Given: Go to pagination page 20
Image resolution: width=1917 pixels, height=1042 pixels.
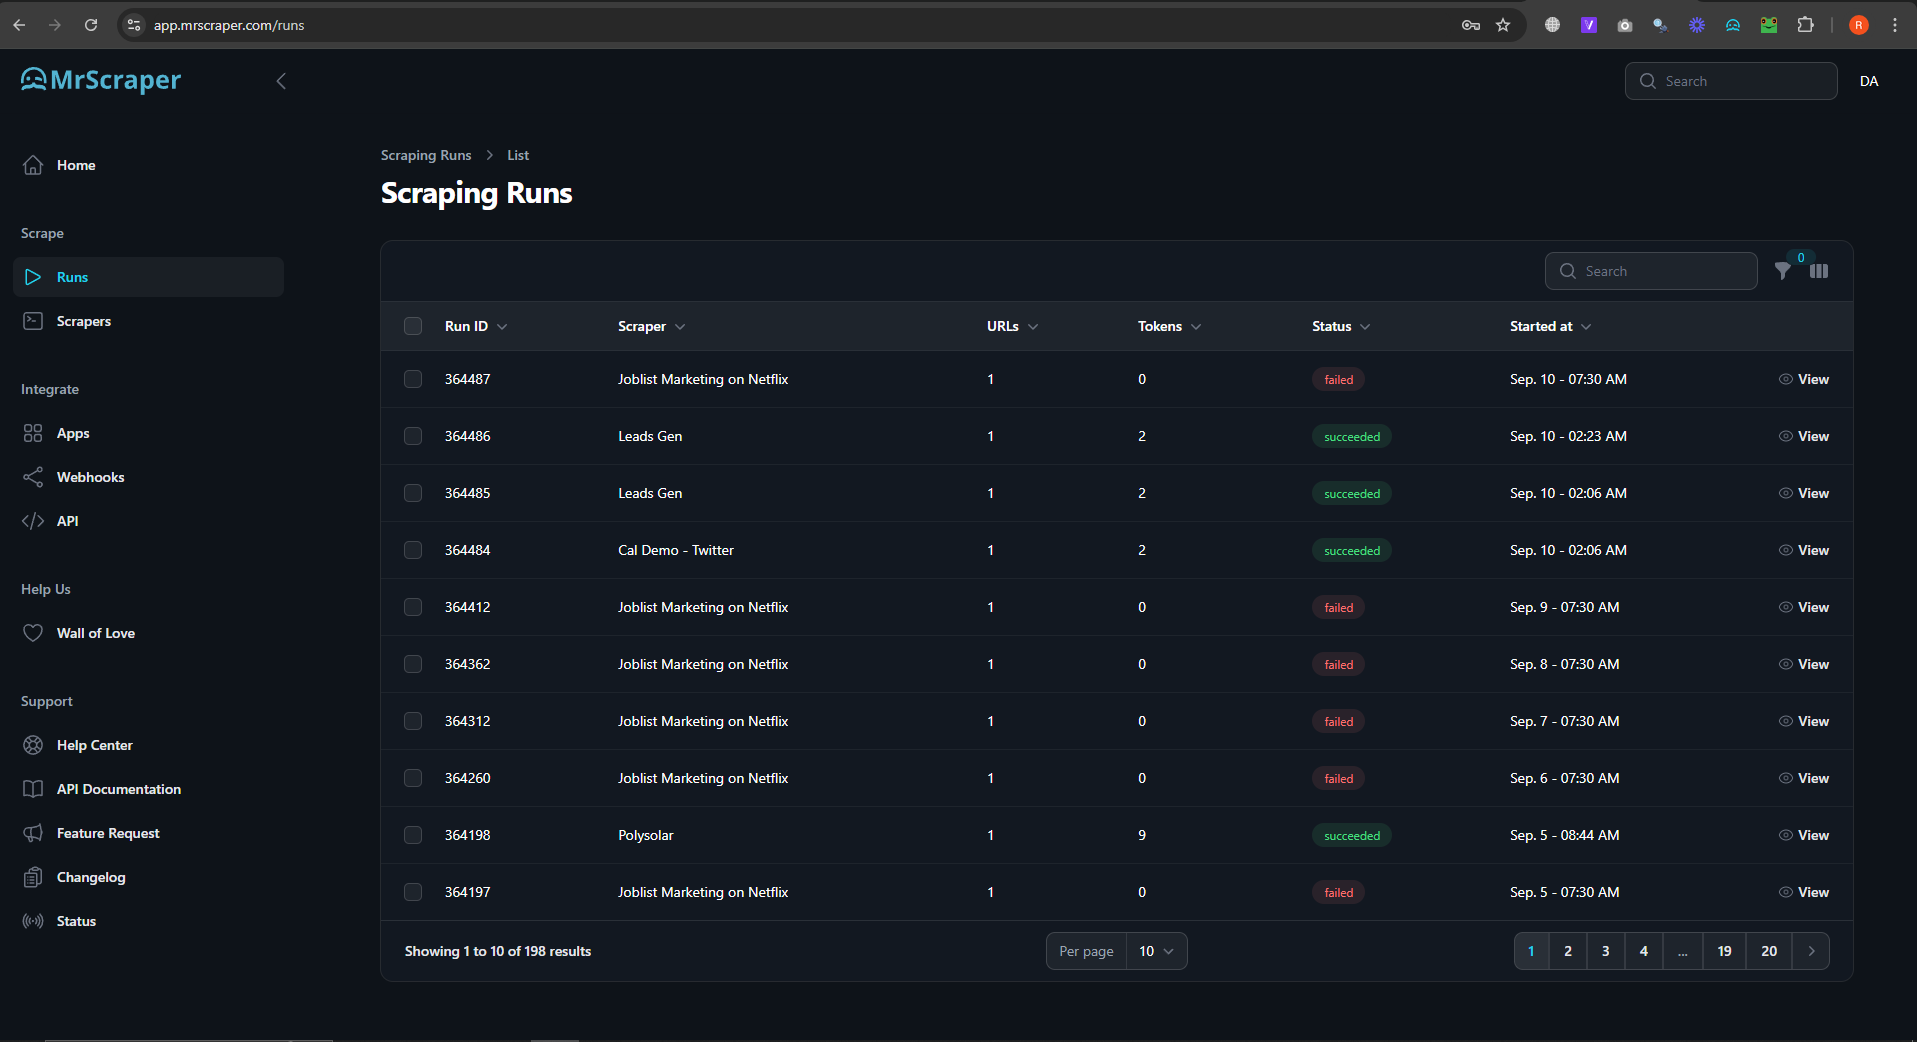Looking at the screenshot, I should (x=1769, y=951).
